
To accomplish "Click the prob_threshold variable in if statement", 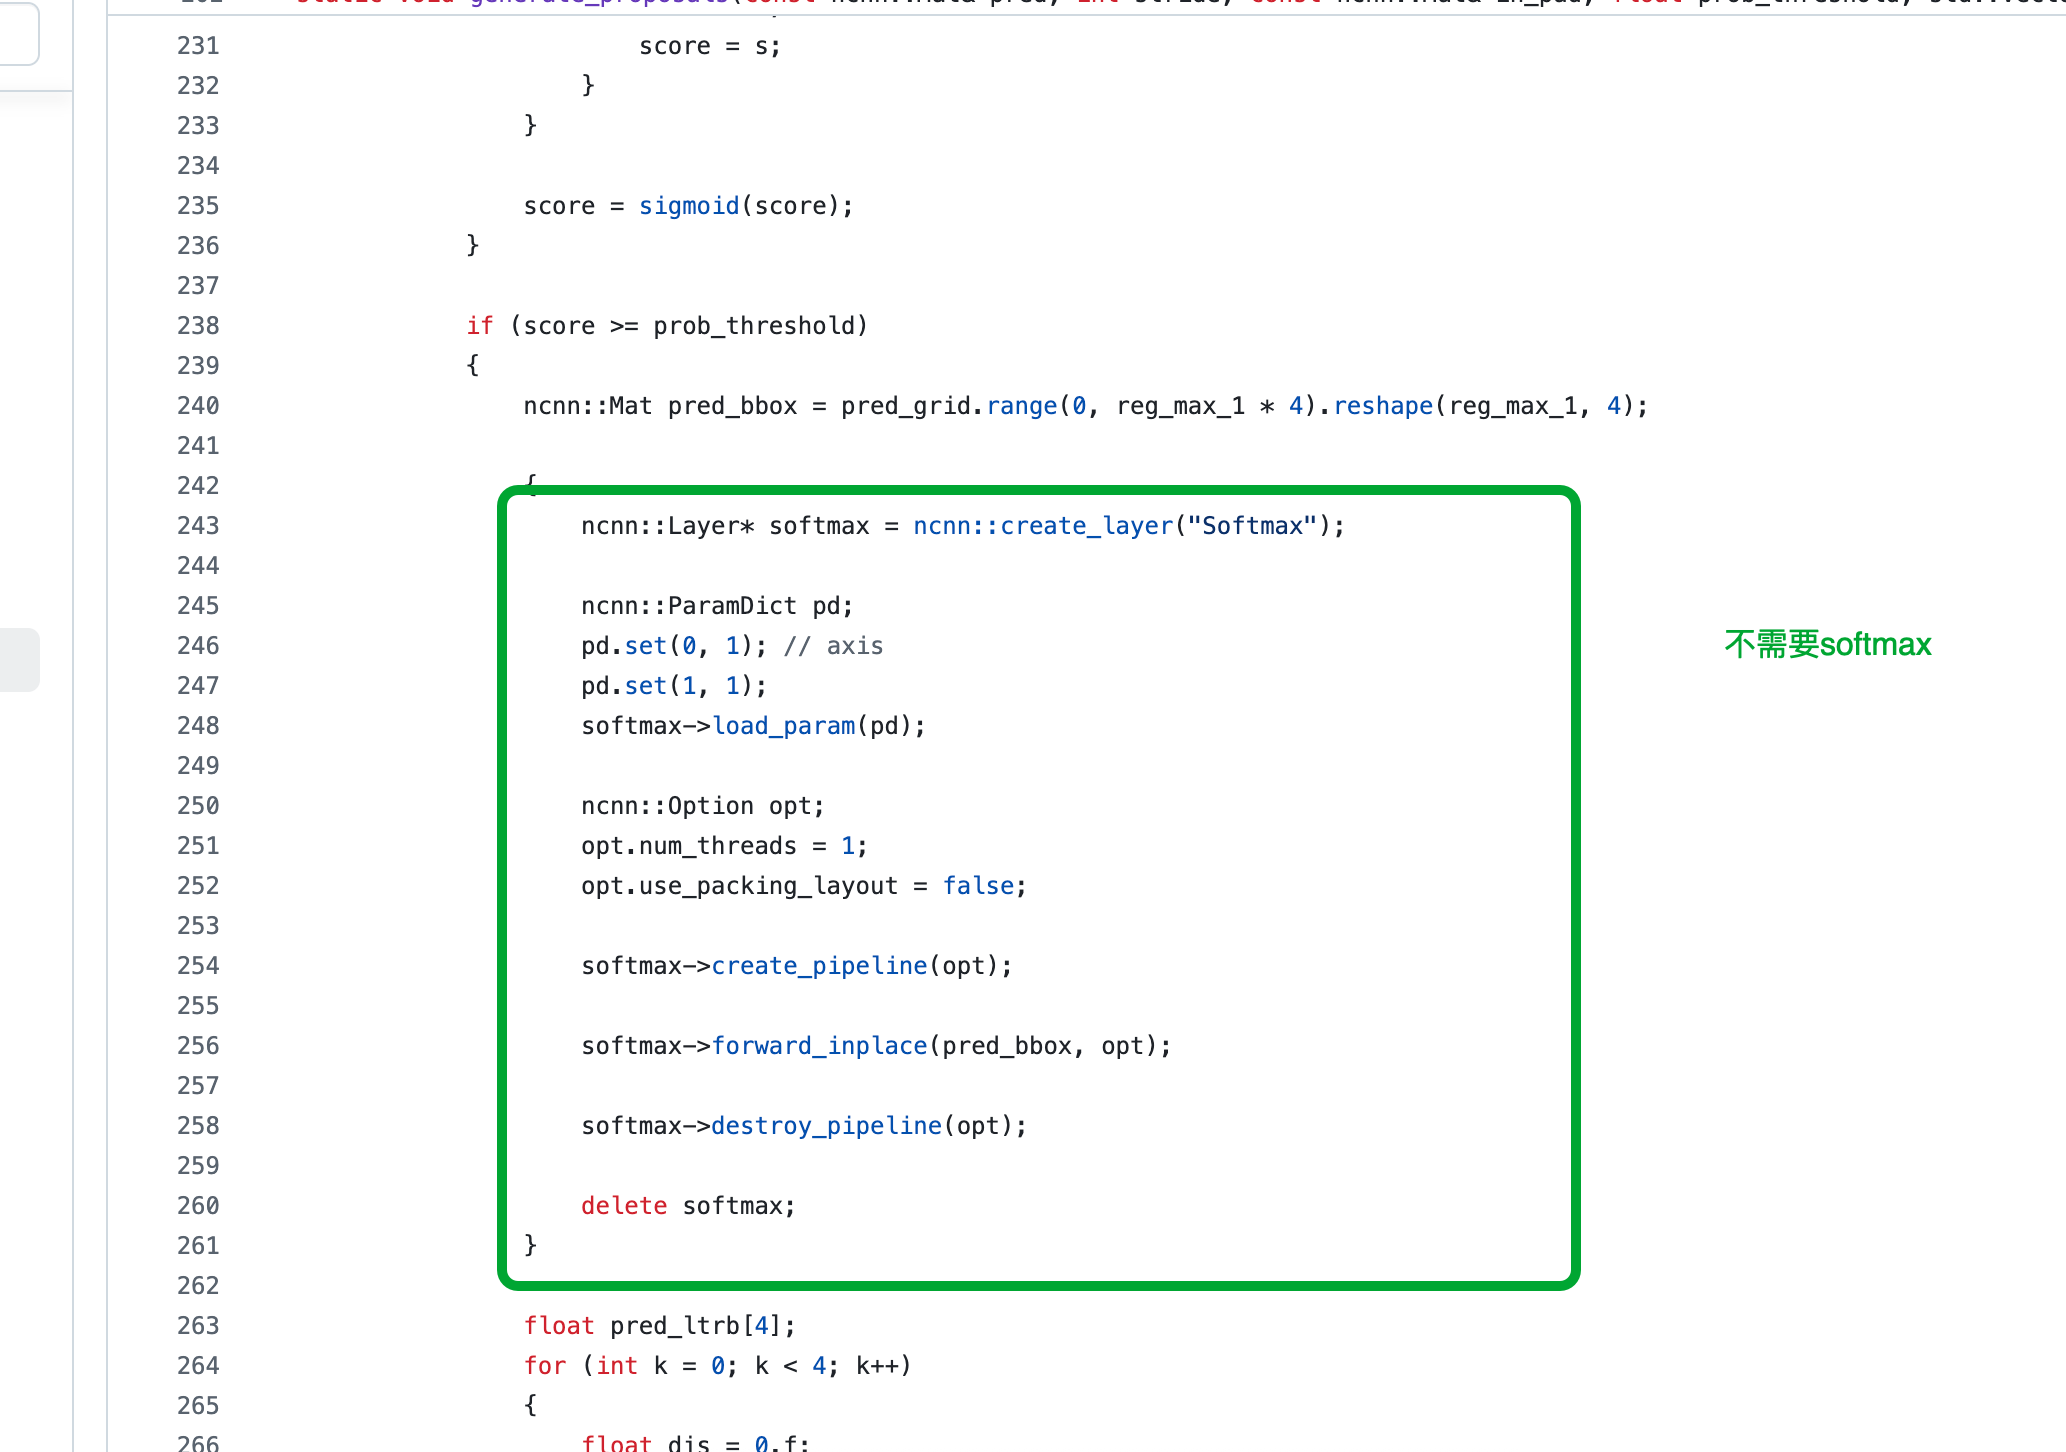I will [754, 326].
